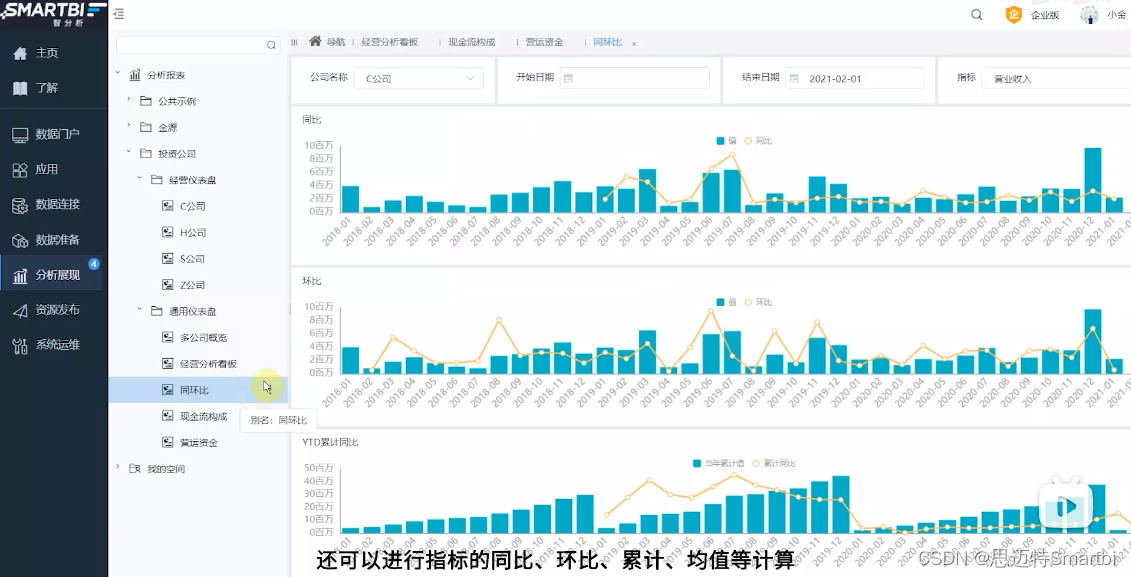Screen dimensions: 1131x577
Task: Click the 开始日期 date input
Action: (635, 78)
